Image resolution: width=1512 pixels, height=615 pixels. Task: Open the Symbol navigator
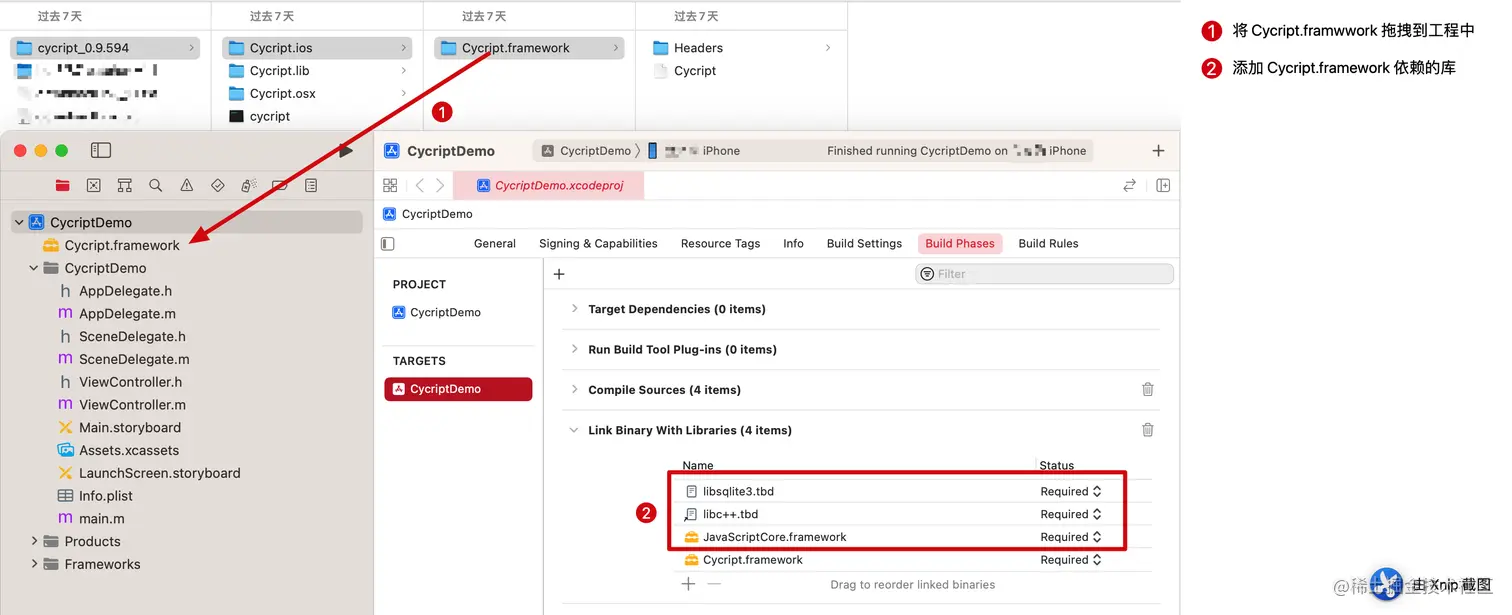[124, 185]
